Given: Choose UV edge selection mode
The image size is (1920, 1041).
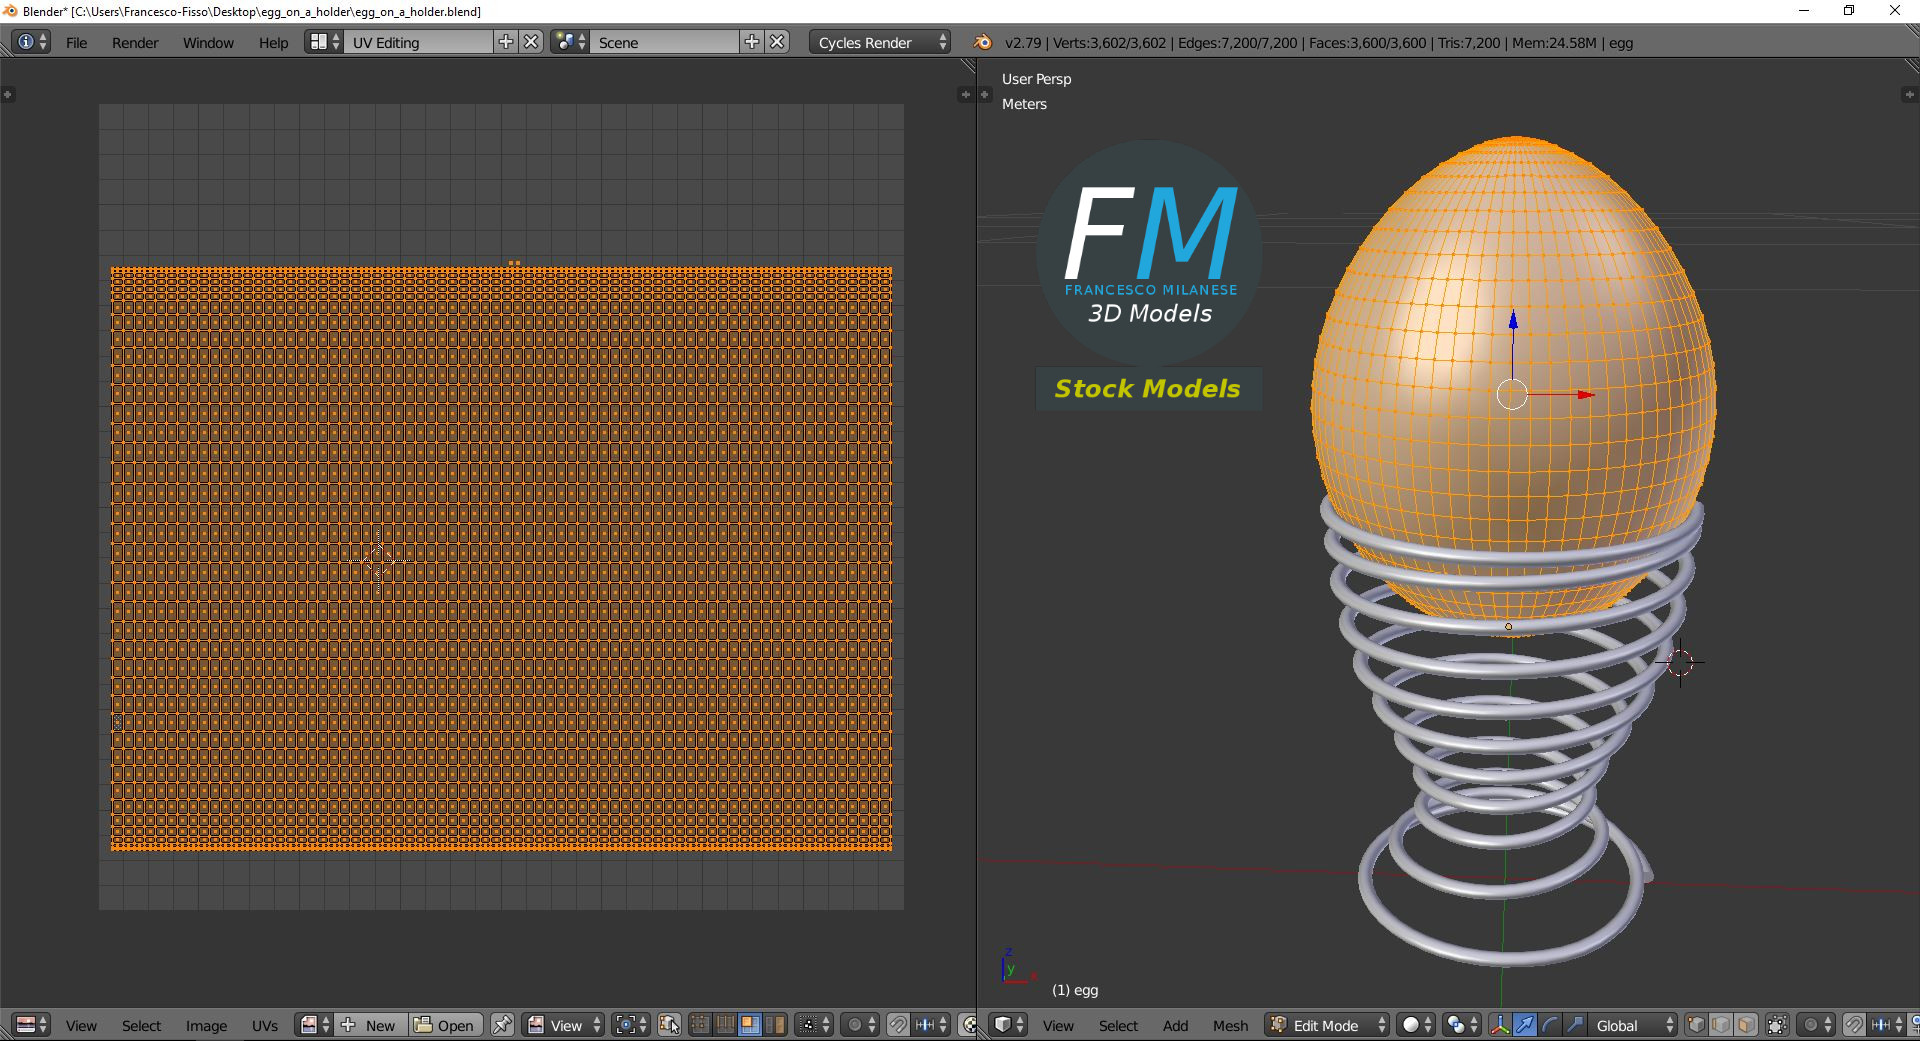Looking at the screenshot, I should click(x=725, y=1025).
